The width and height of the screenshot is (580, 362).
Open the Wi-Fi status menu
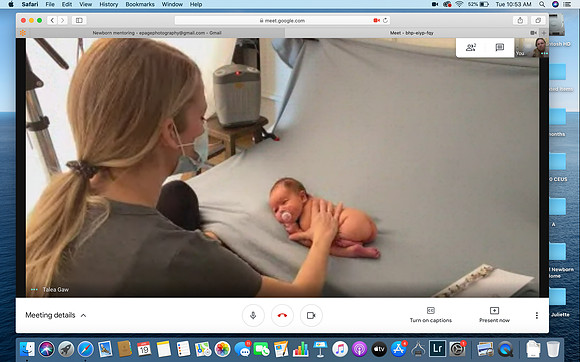459,4
